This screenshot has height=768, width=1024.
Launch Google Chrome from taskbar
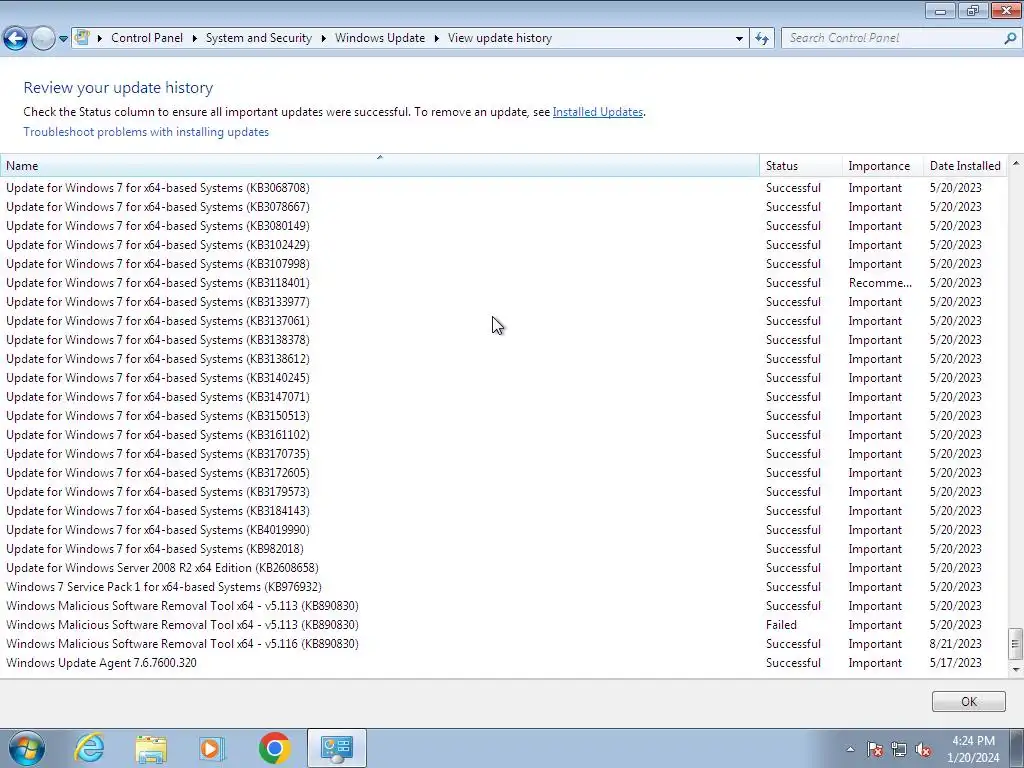(274, 748)
